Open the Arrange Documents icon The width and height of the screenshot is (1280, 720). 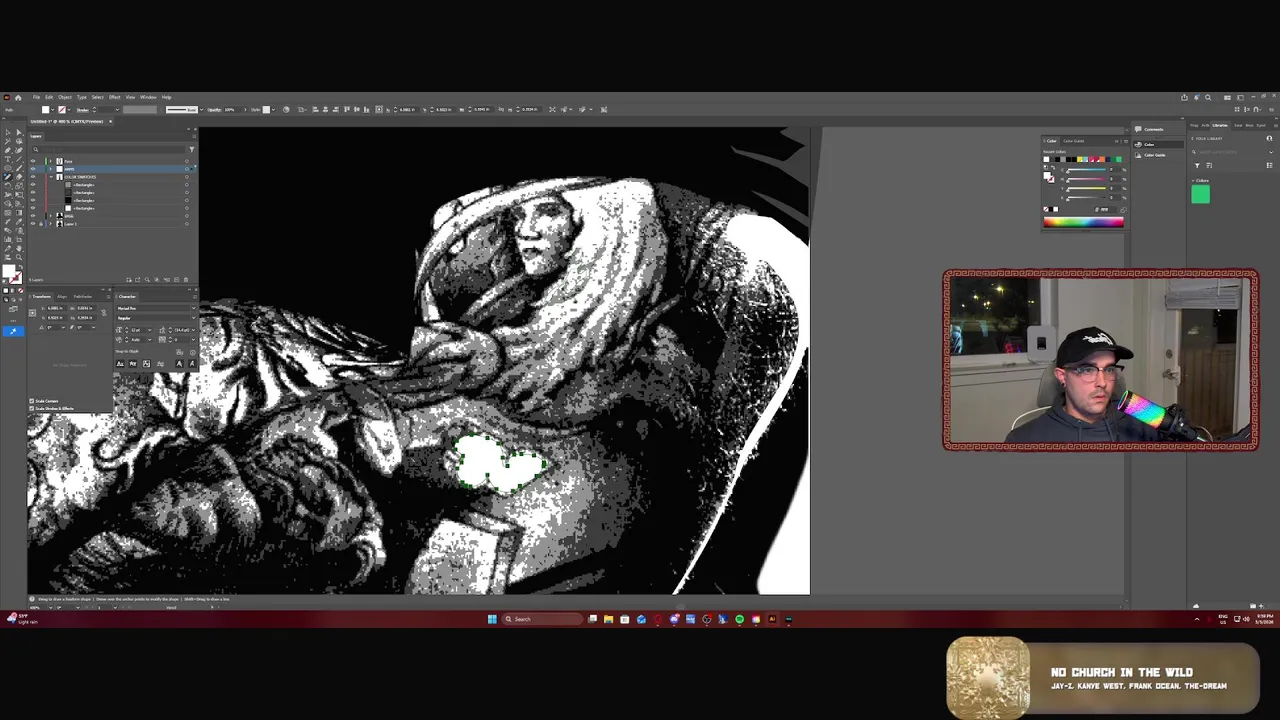pos(1227,97)
